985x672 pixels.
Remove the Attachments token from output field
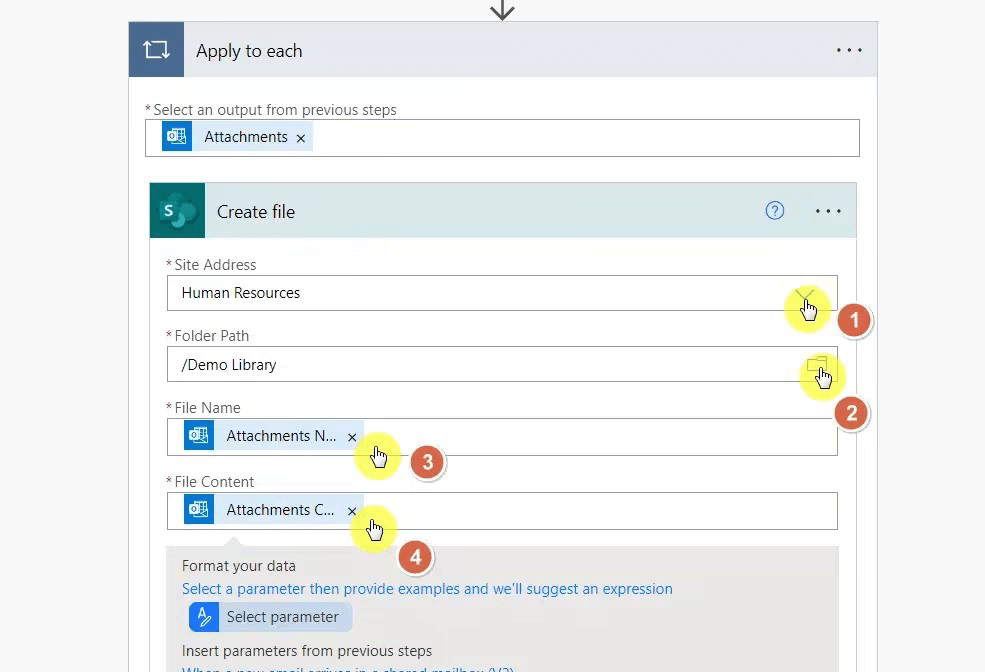(300, 138)
